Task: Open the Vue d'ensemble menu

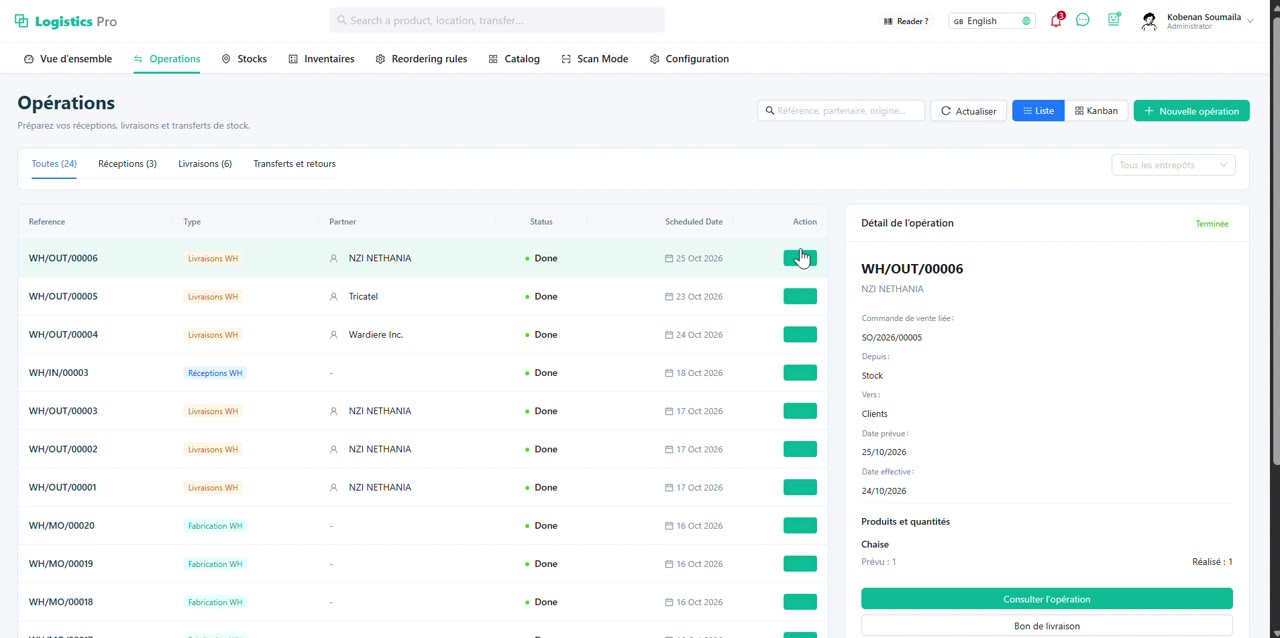Action: pos(68,59)
